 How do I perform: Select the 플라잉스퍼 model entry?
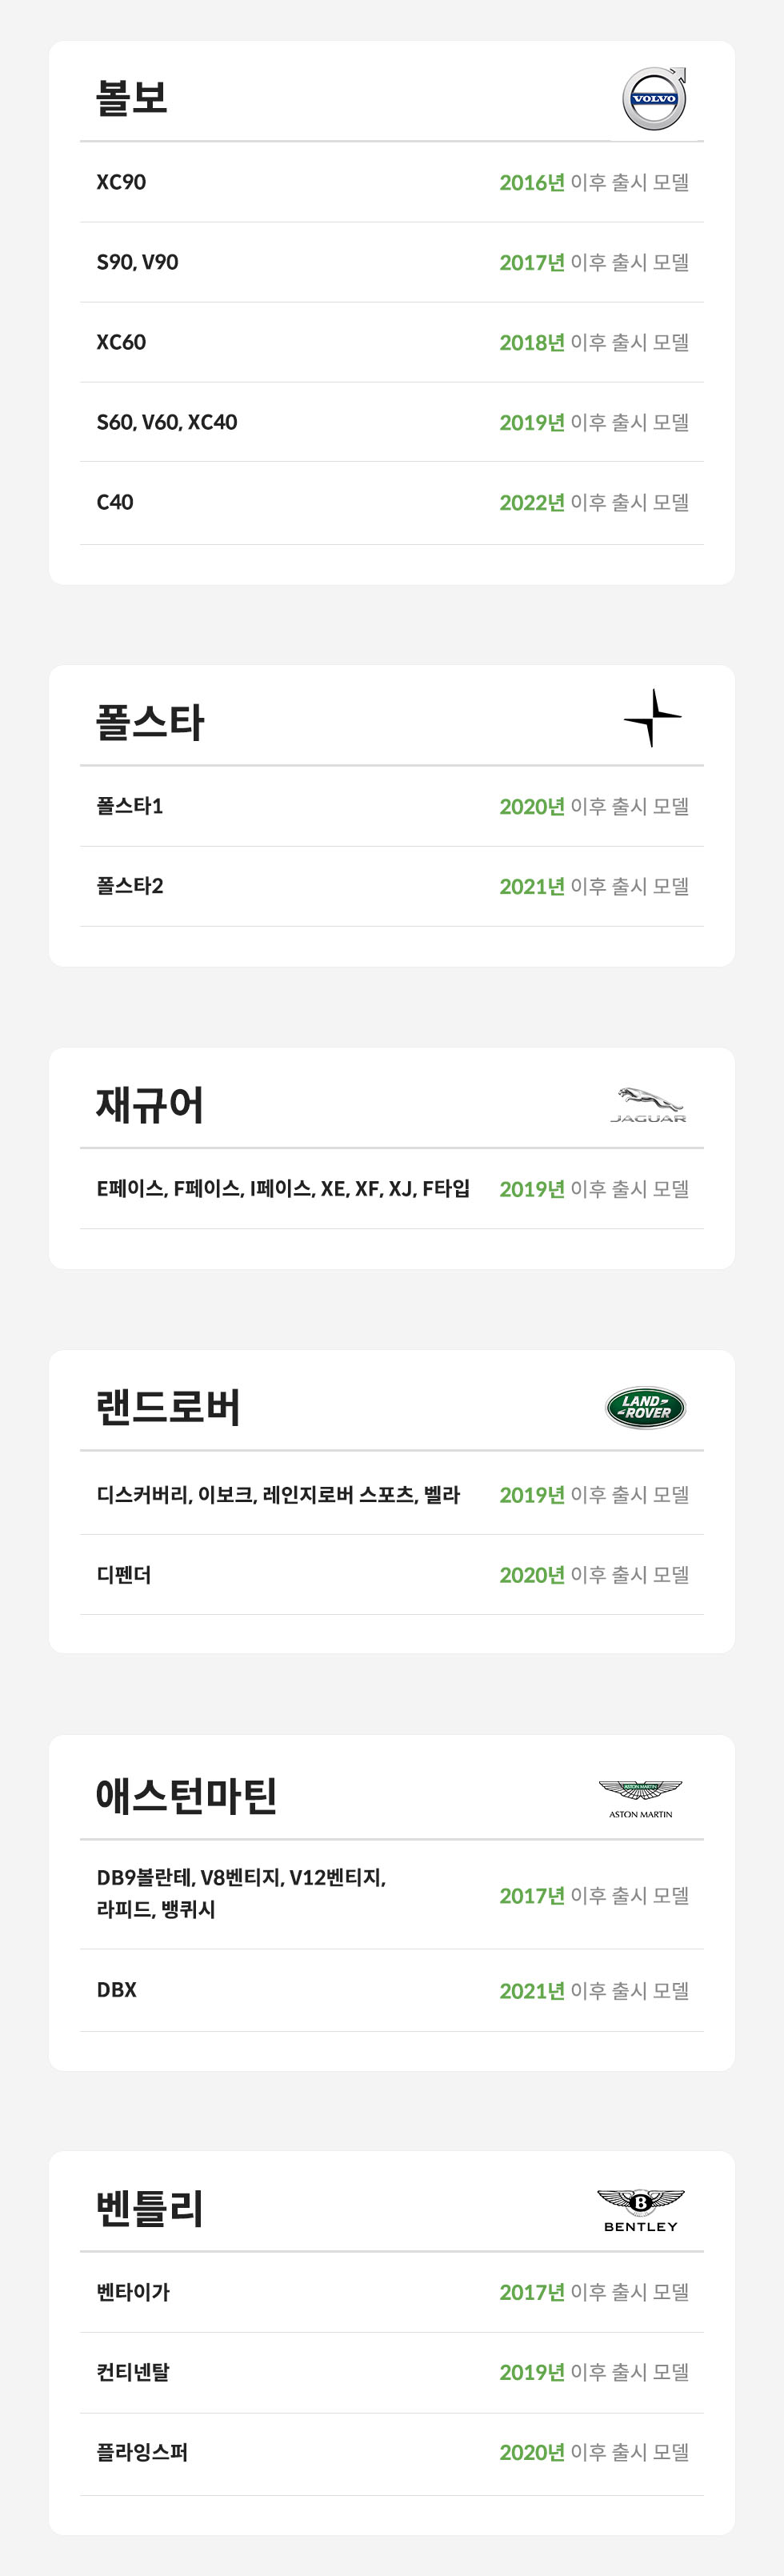tap(142, 2452)
